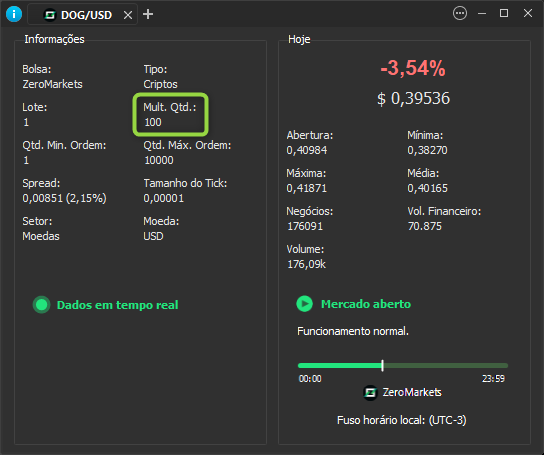Image resolution: width=544 pixels, height=455 pixels.
Task: Click the ZeroMarkets logo below timeline
Action: click(x=370, y=393)
